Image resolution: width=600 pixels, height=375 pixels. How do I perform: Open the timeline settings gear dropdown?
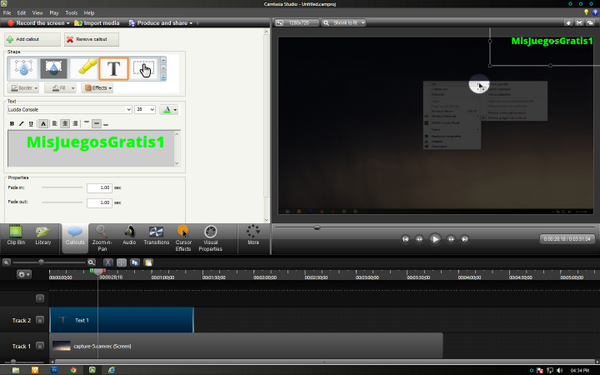point(24,274)
